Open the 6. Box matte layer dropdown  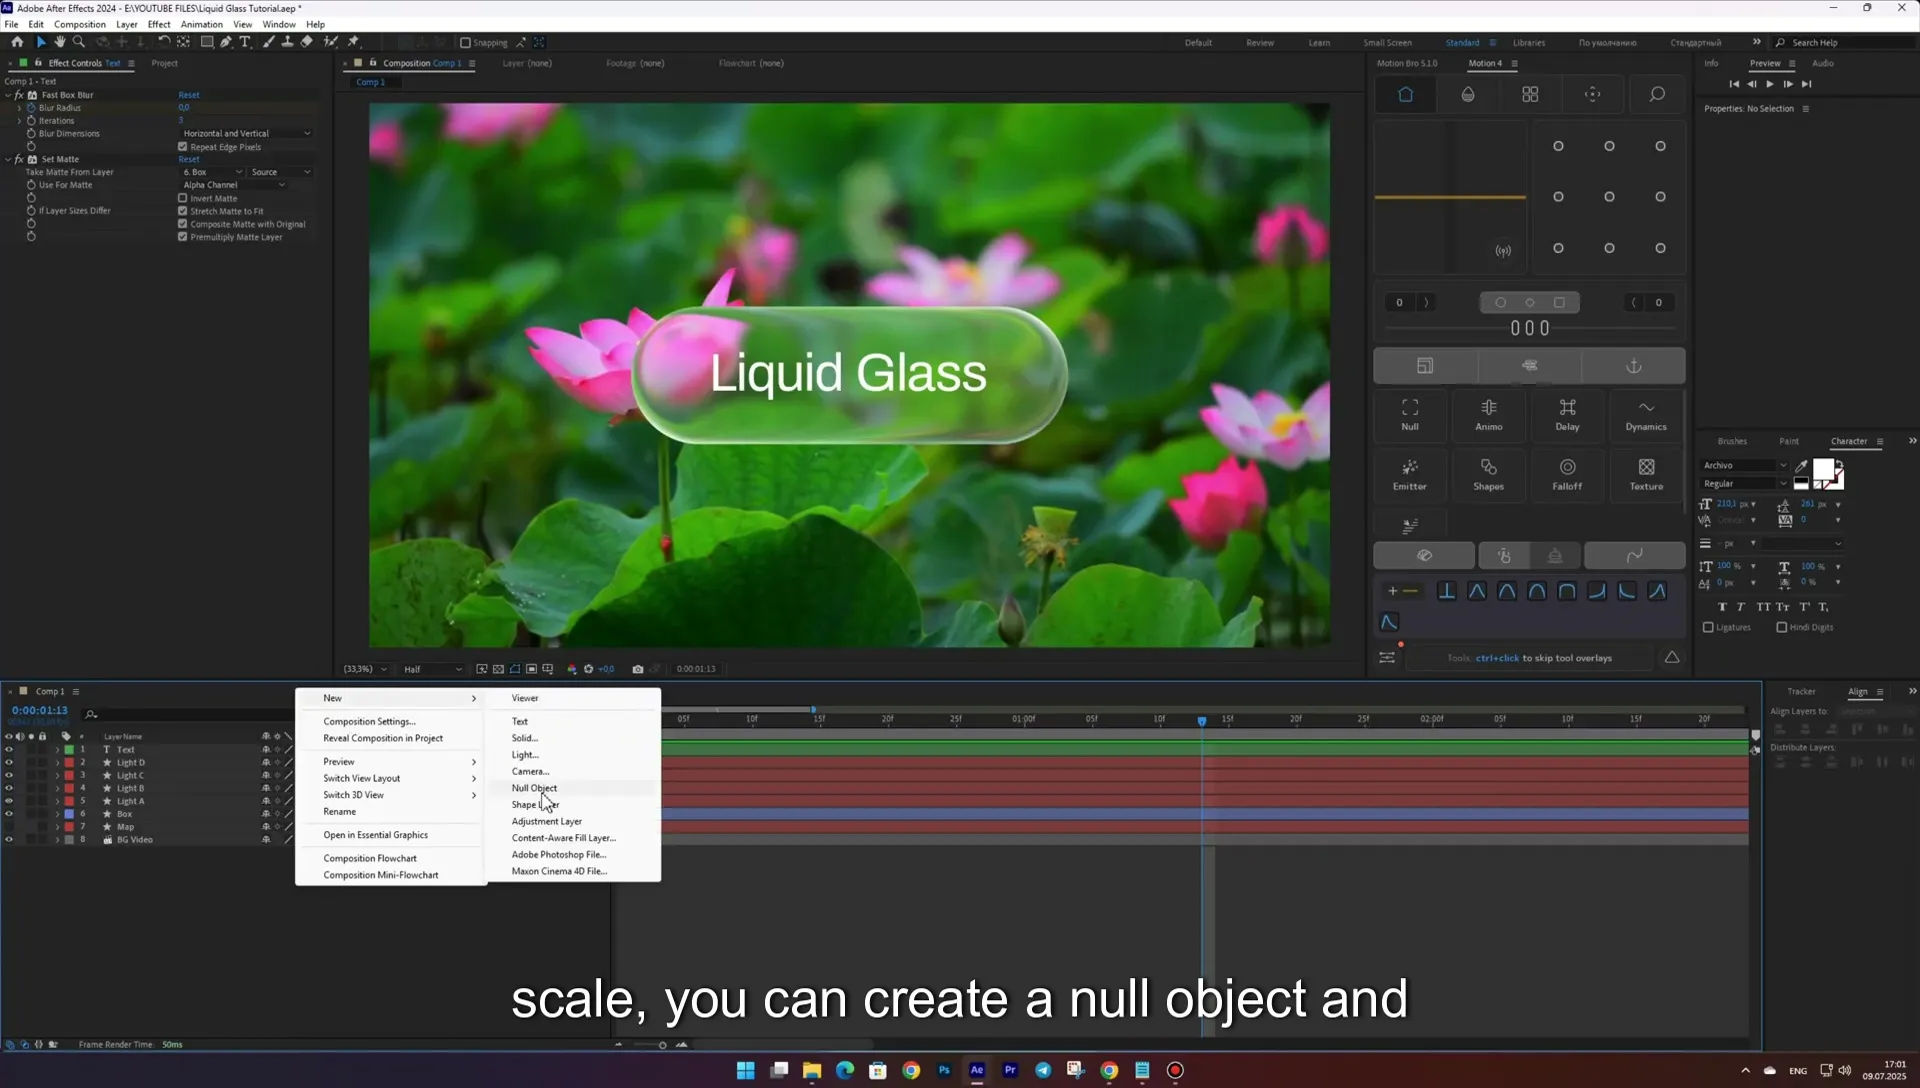click(x=212, y=172)
